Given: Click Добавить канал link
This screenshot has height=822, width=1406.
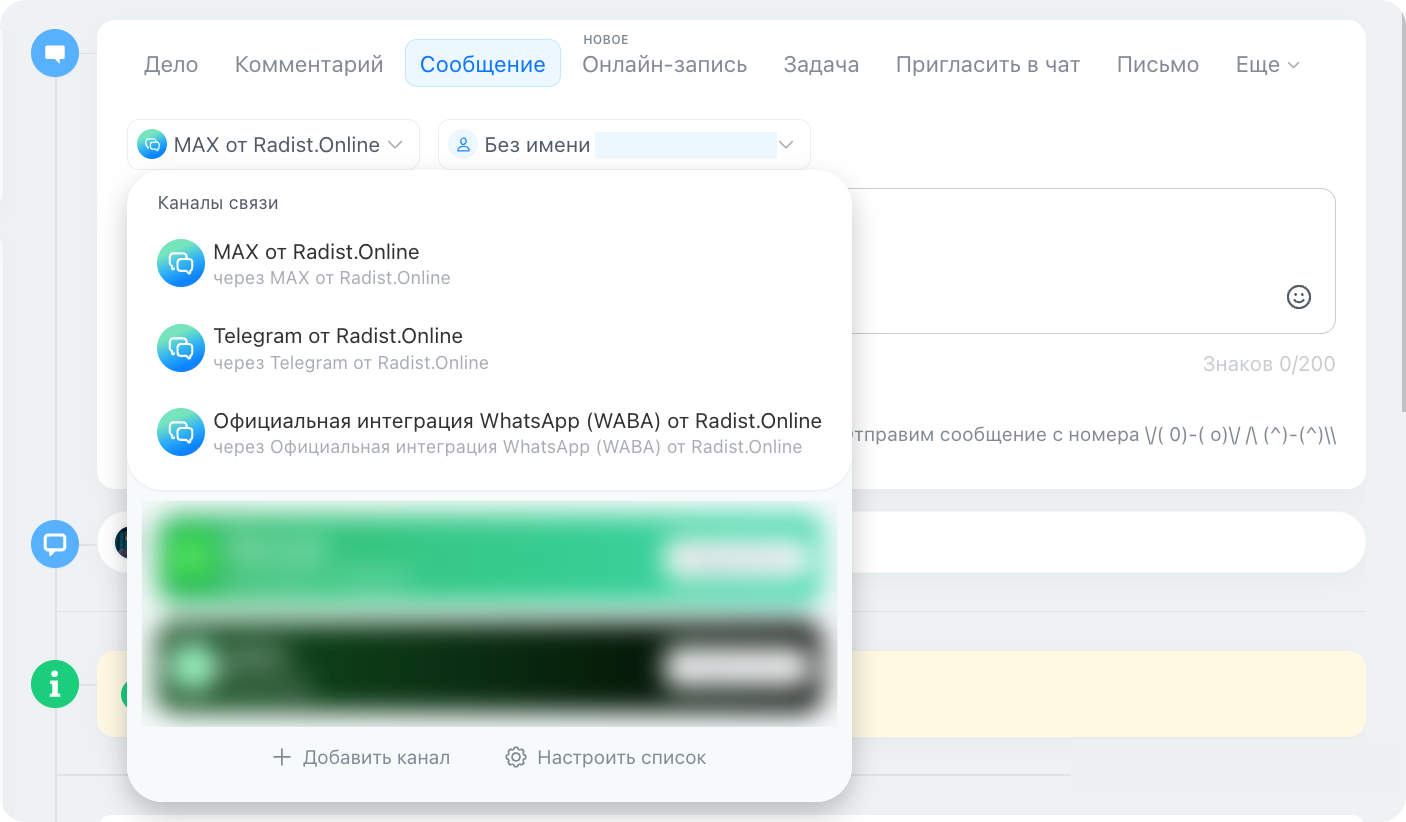Looking at the screenshot, I should tap(361, 757).
